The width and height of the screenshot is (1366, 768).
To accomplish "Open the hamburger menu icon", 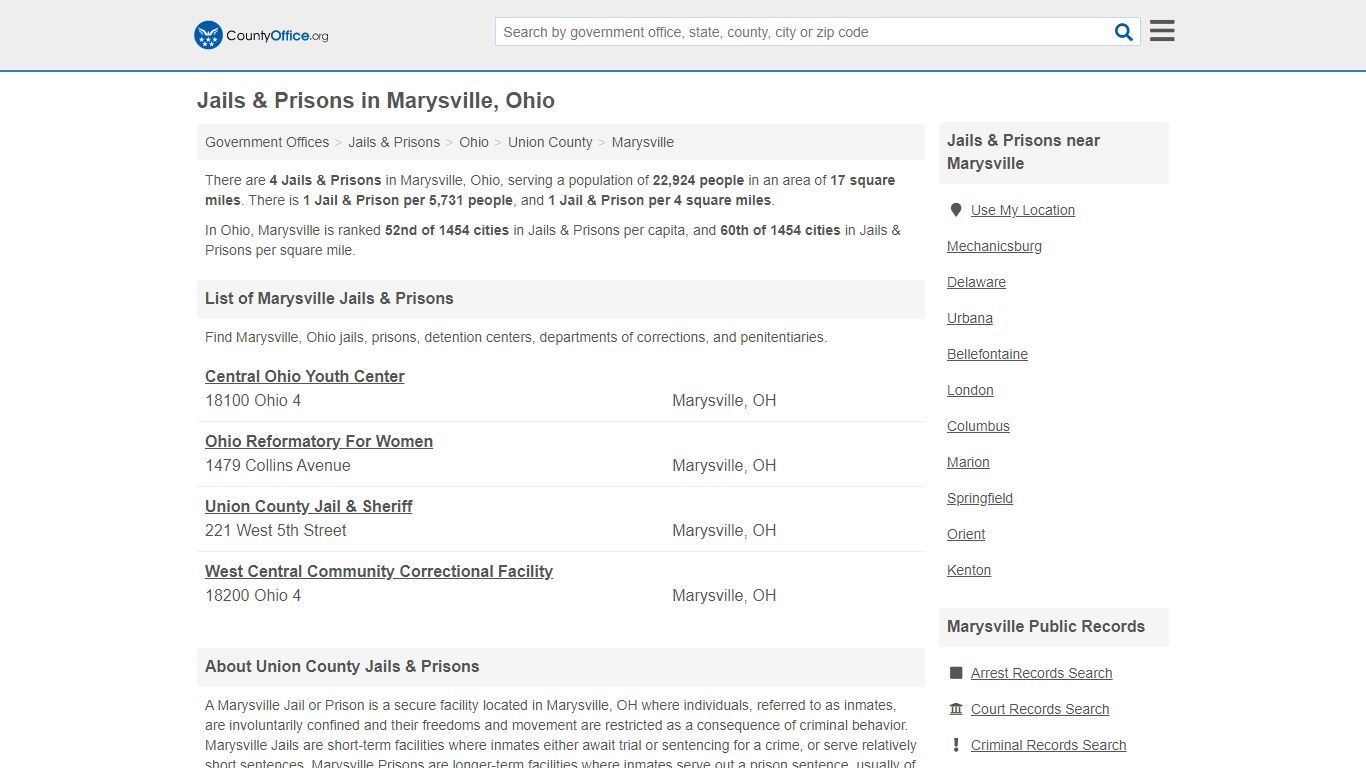I will click(x=1162, y=31).
